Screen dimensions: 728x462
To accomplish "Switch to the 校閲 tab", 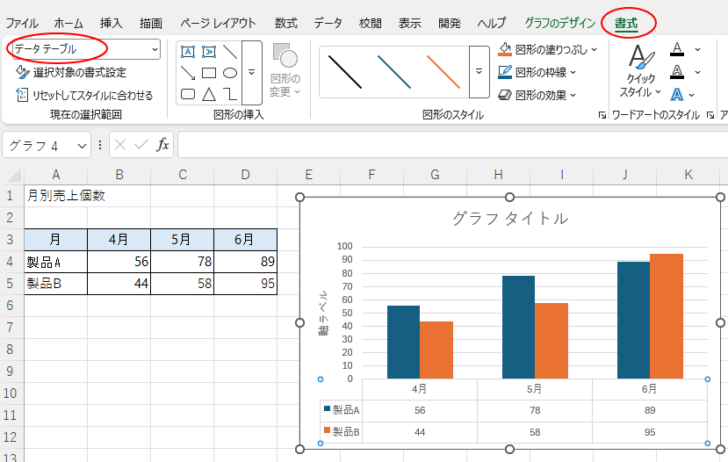I will 370,23.
